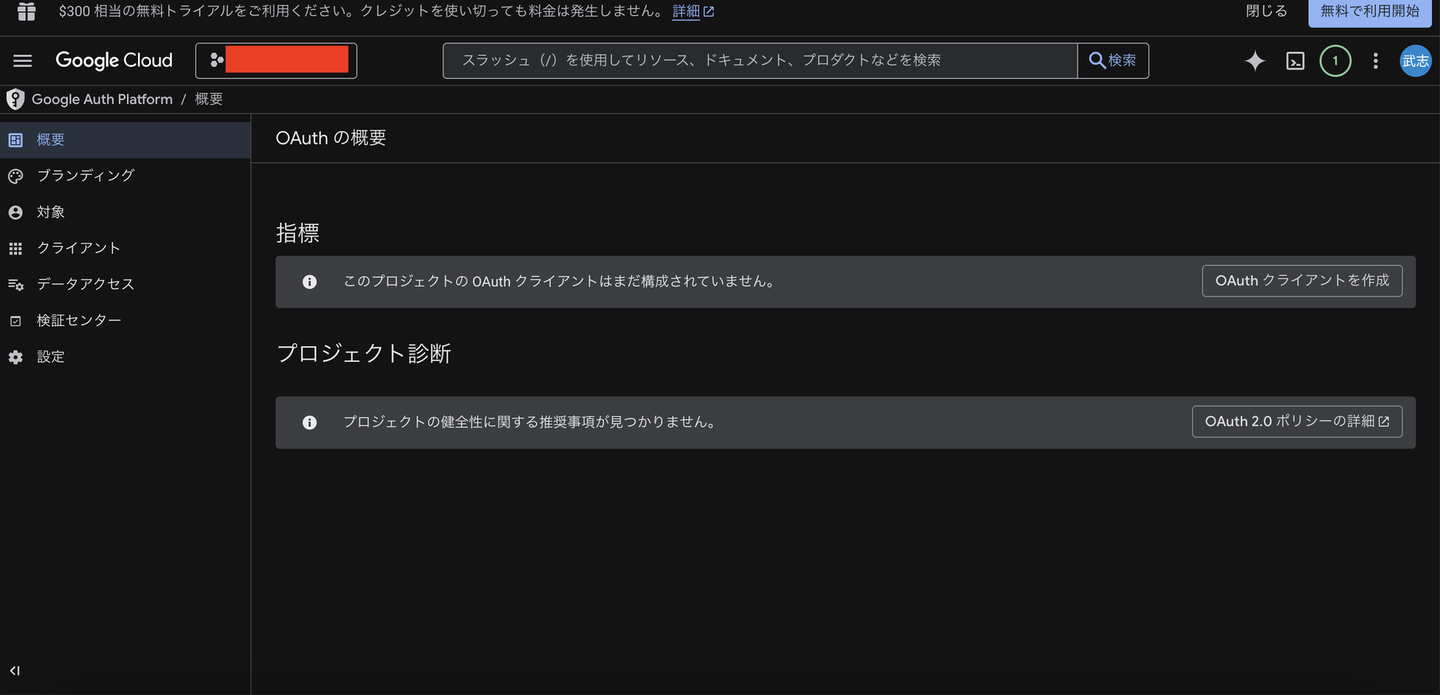The width and height of the screenshot is (1440, 695).
Task: Open ブランディング in the sidebar
Action: [125, 176]
